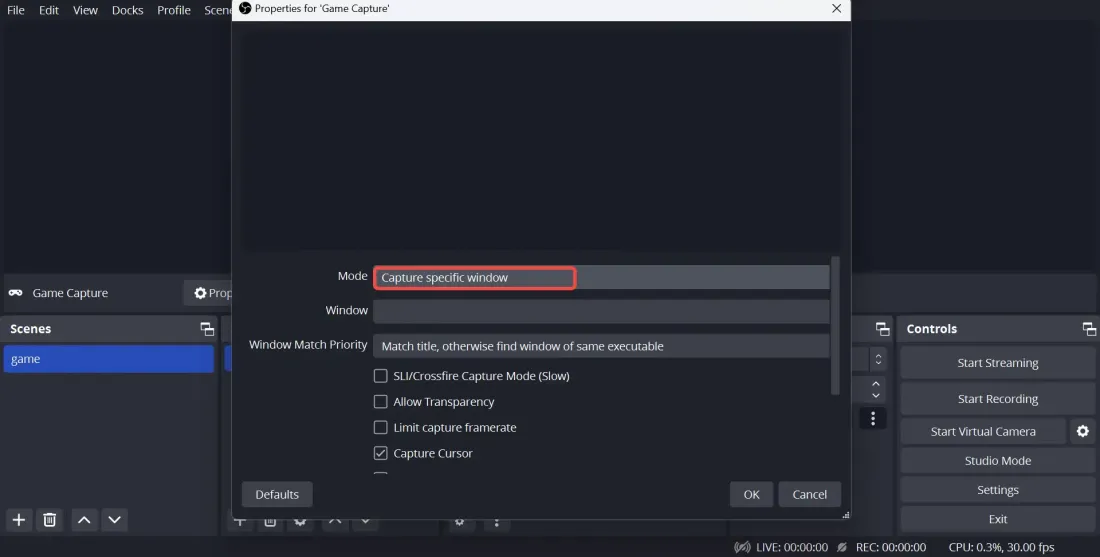Click the Properties dialog vertical scrollbar
1100x557 pixels.
835,326
